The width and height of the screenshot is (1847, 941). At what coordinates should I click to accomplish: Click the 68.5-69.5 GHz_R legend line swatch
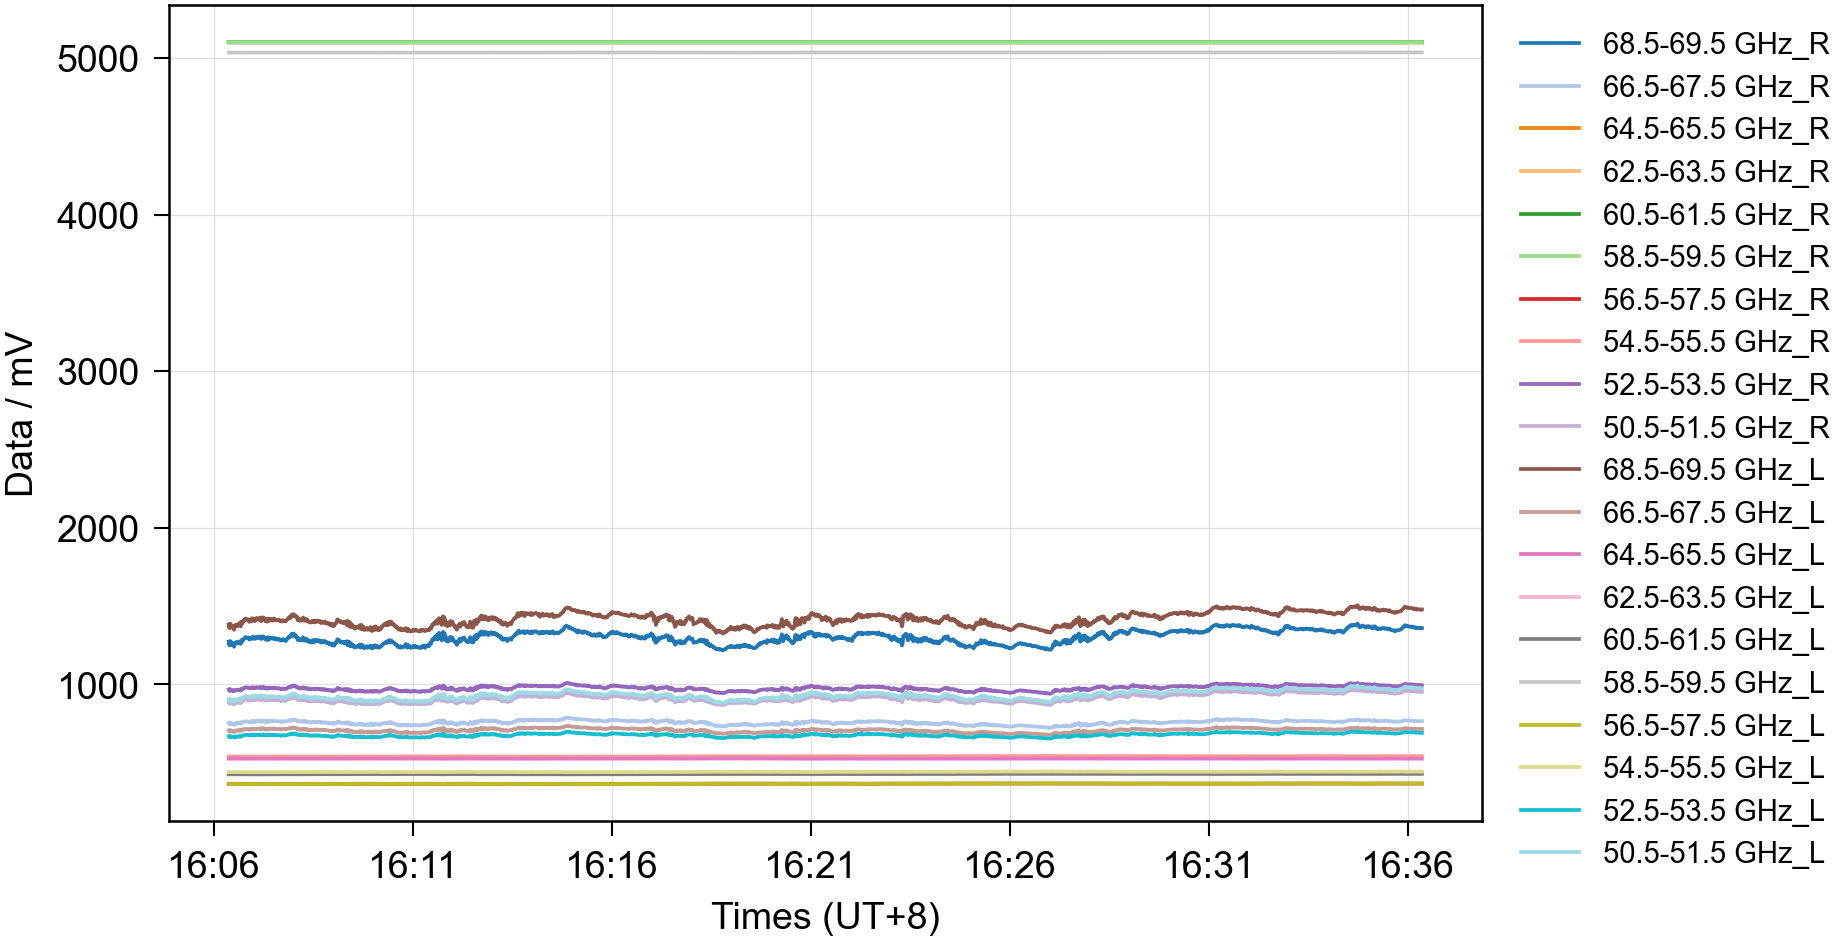[1549, 44]
